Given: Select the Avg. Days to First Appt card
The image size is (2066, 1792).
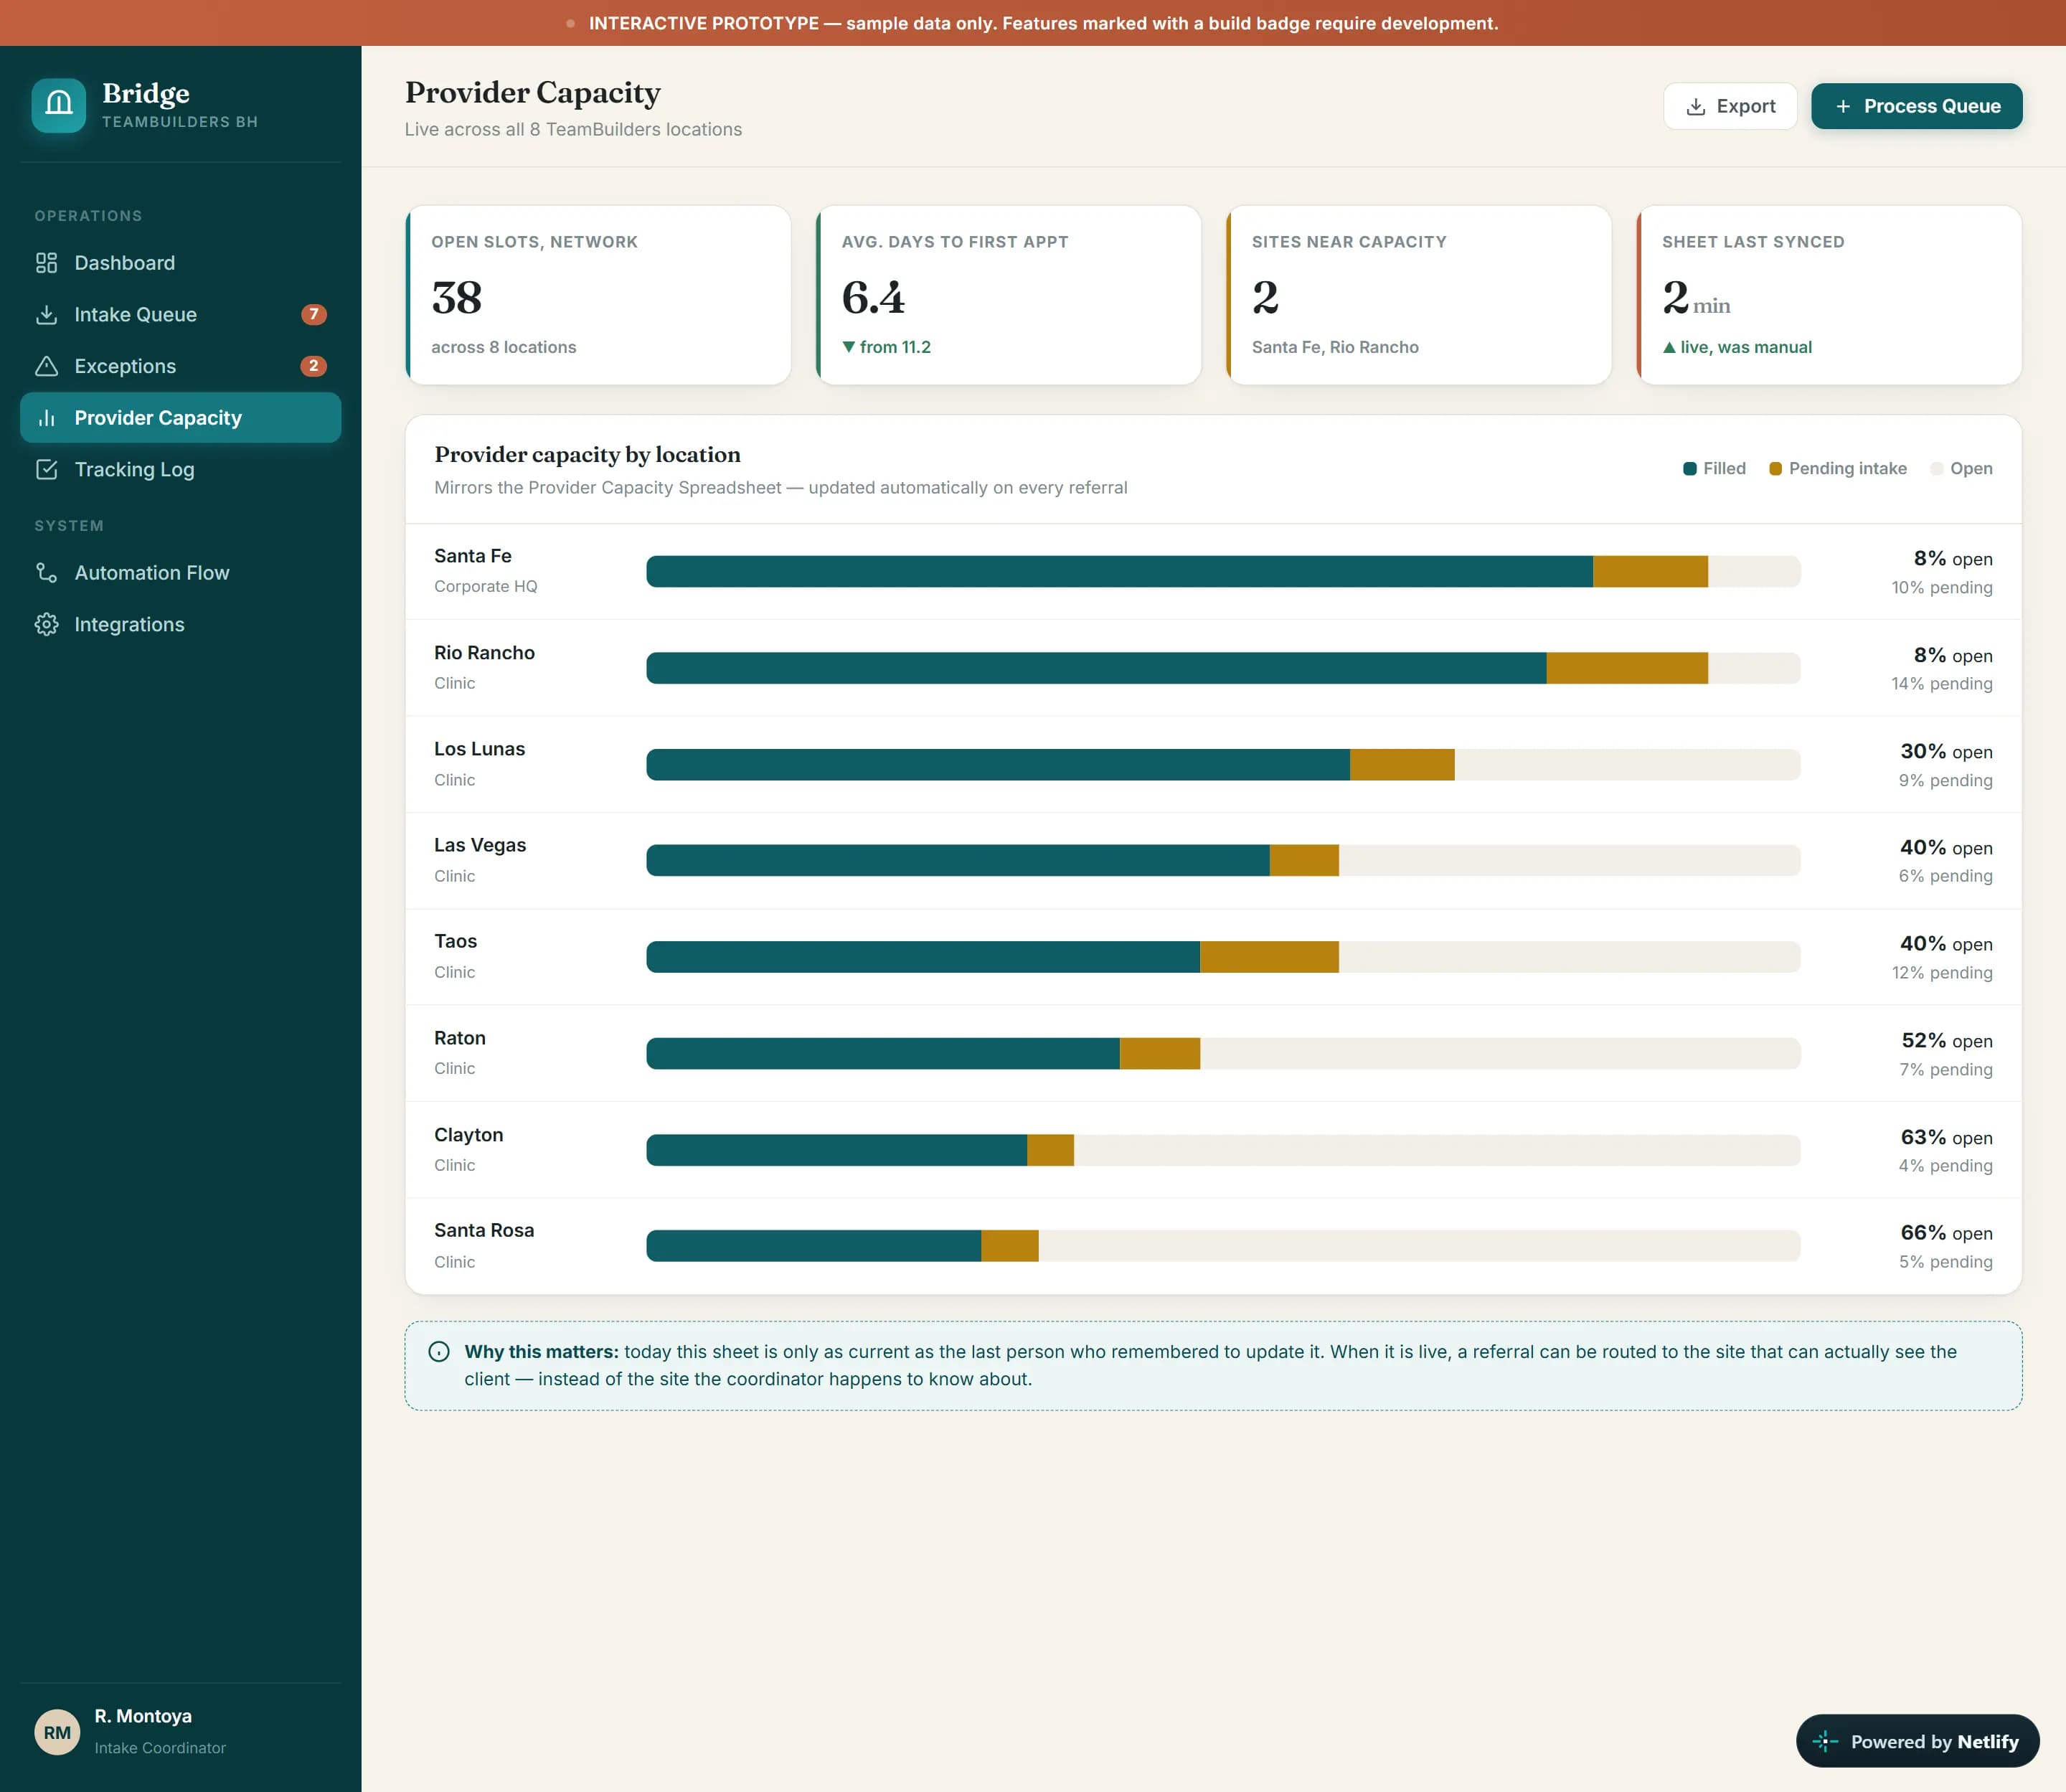Looking at the screenshot, I should pyautogui.click(x=1008, y=295).
